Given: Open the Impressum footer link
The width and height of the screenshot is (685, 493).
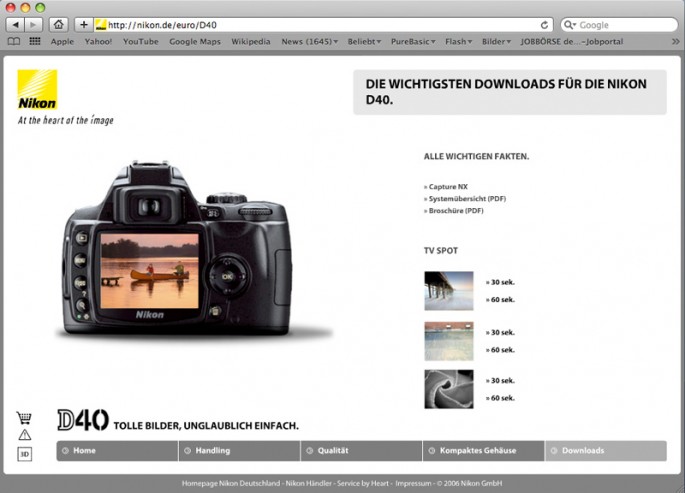Looking at the screenshot, I should point(413,483).
